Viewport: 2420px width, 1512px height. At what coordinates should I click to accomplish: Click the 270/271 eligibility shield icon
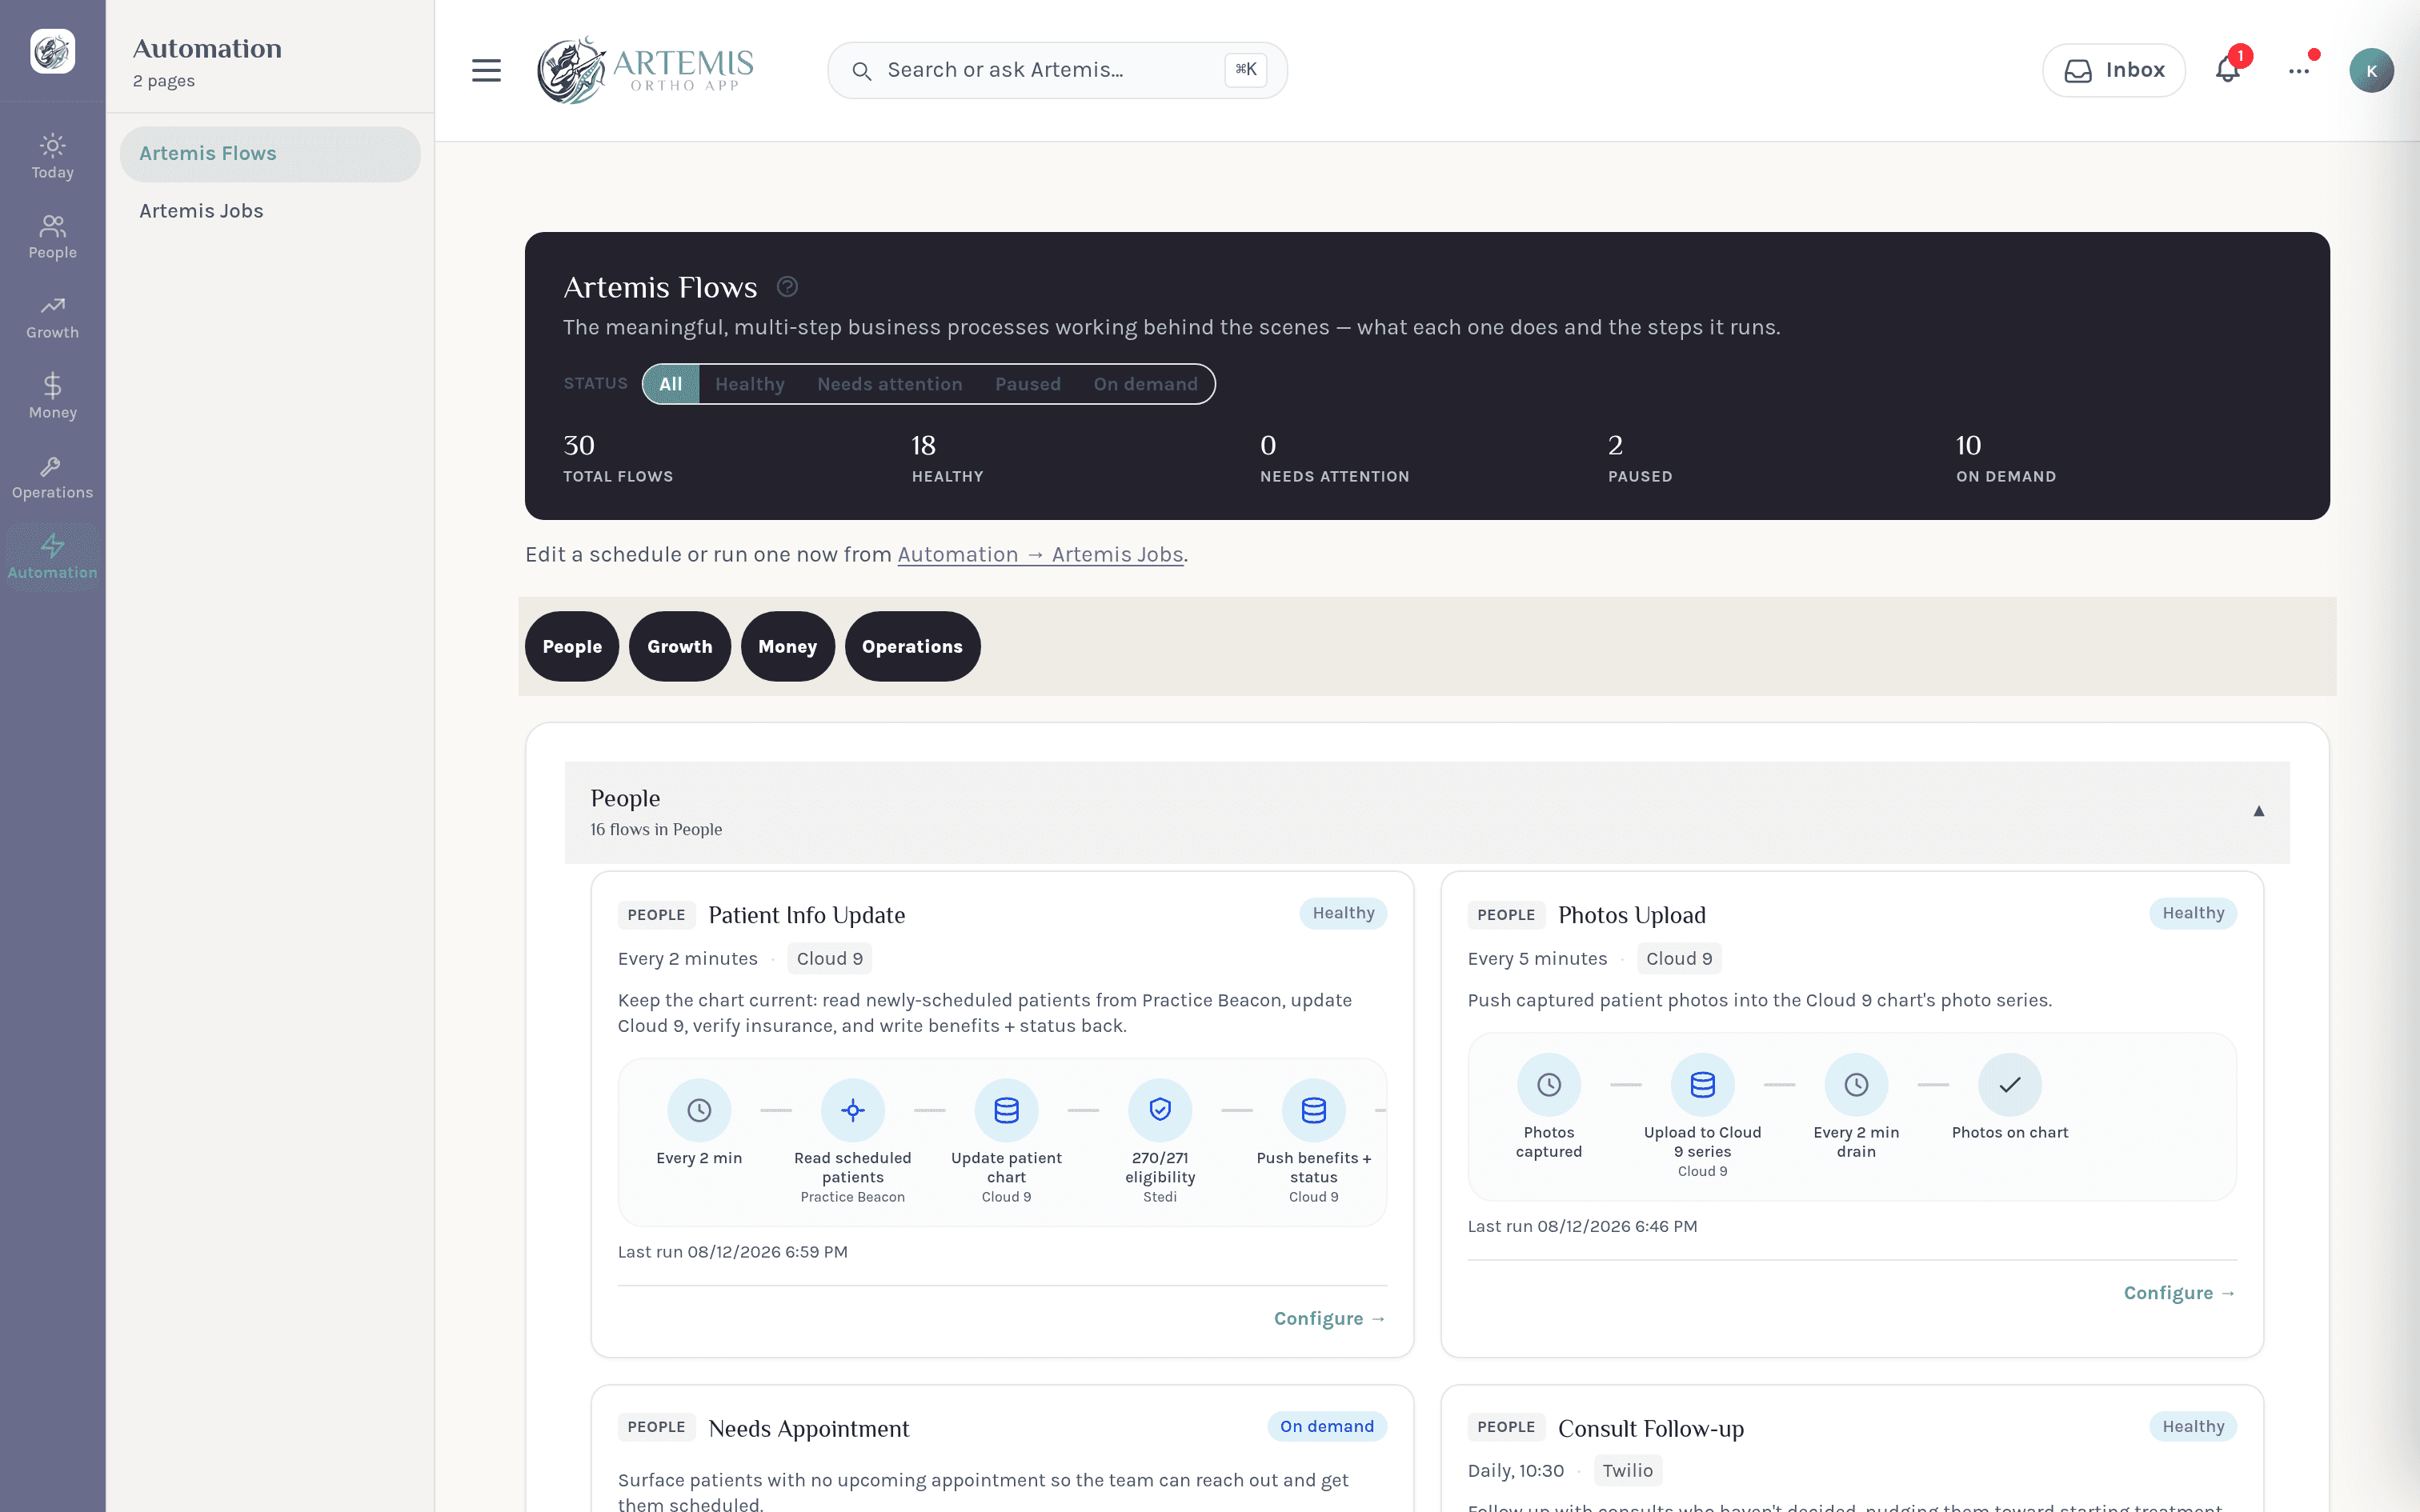click(1160, 1110)
